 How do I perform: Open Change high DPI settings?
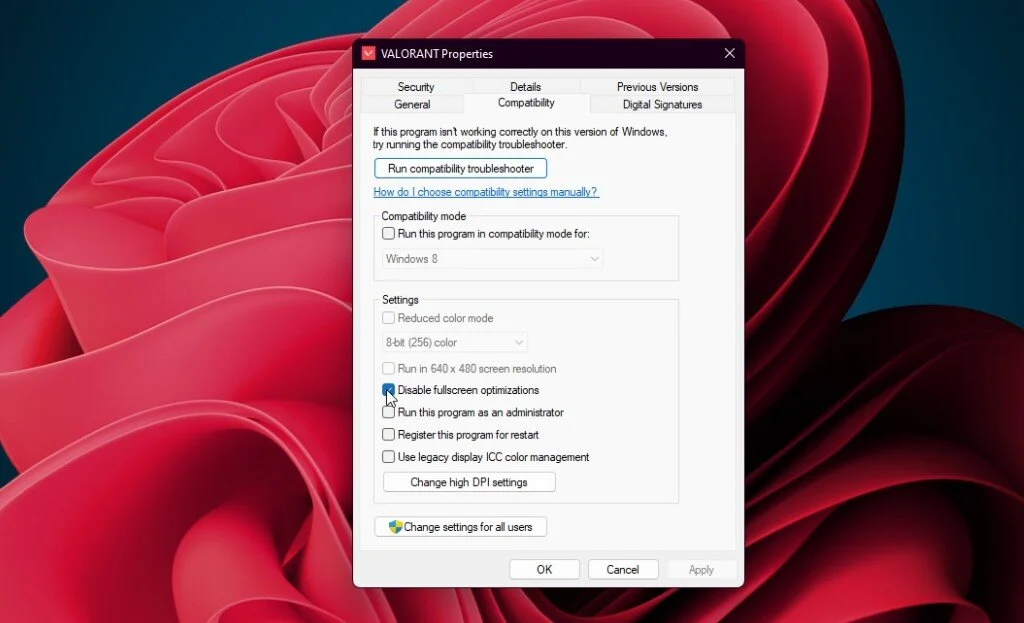tap(469, 482)
